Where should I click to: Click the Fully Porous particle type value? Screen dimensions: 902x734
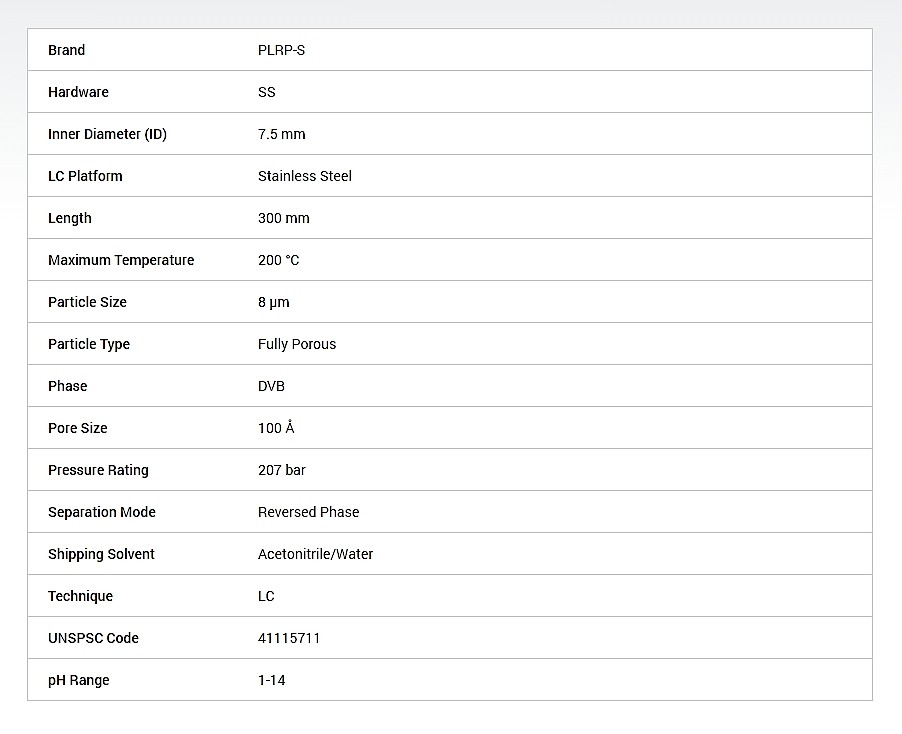click(x=297, y=344)
